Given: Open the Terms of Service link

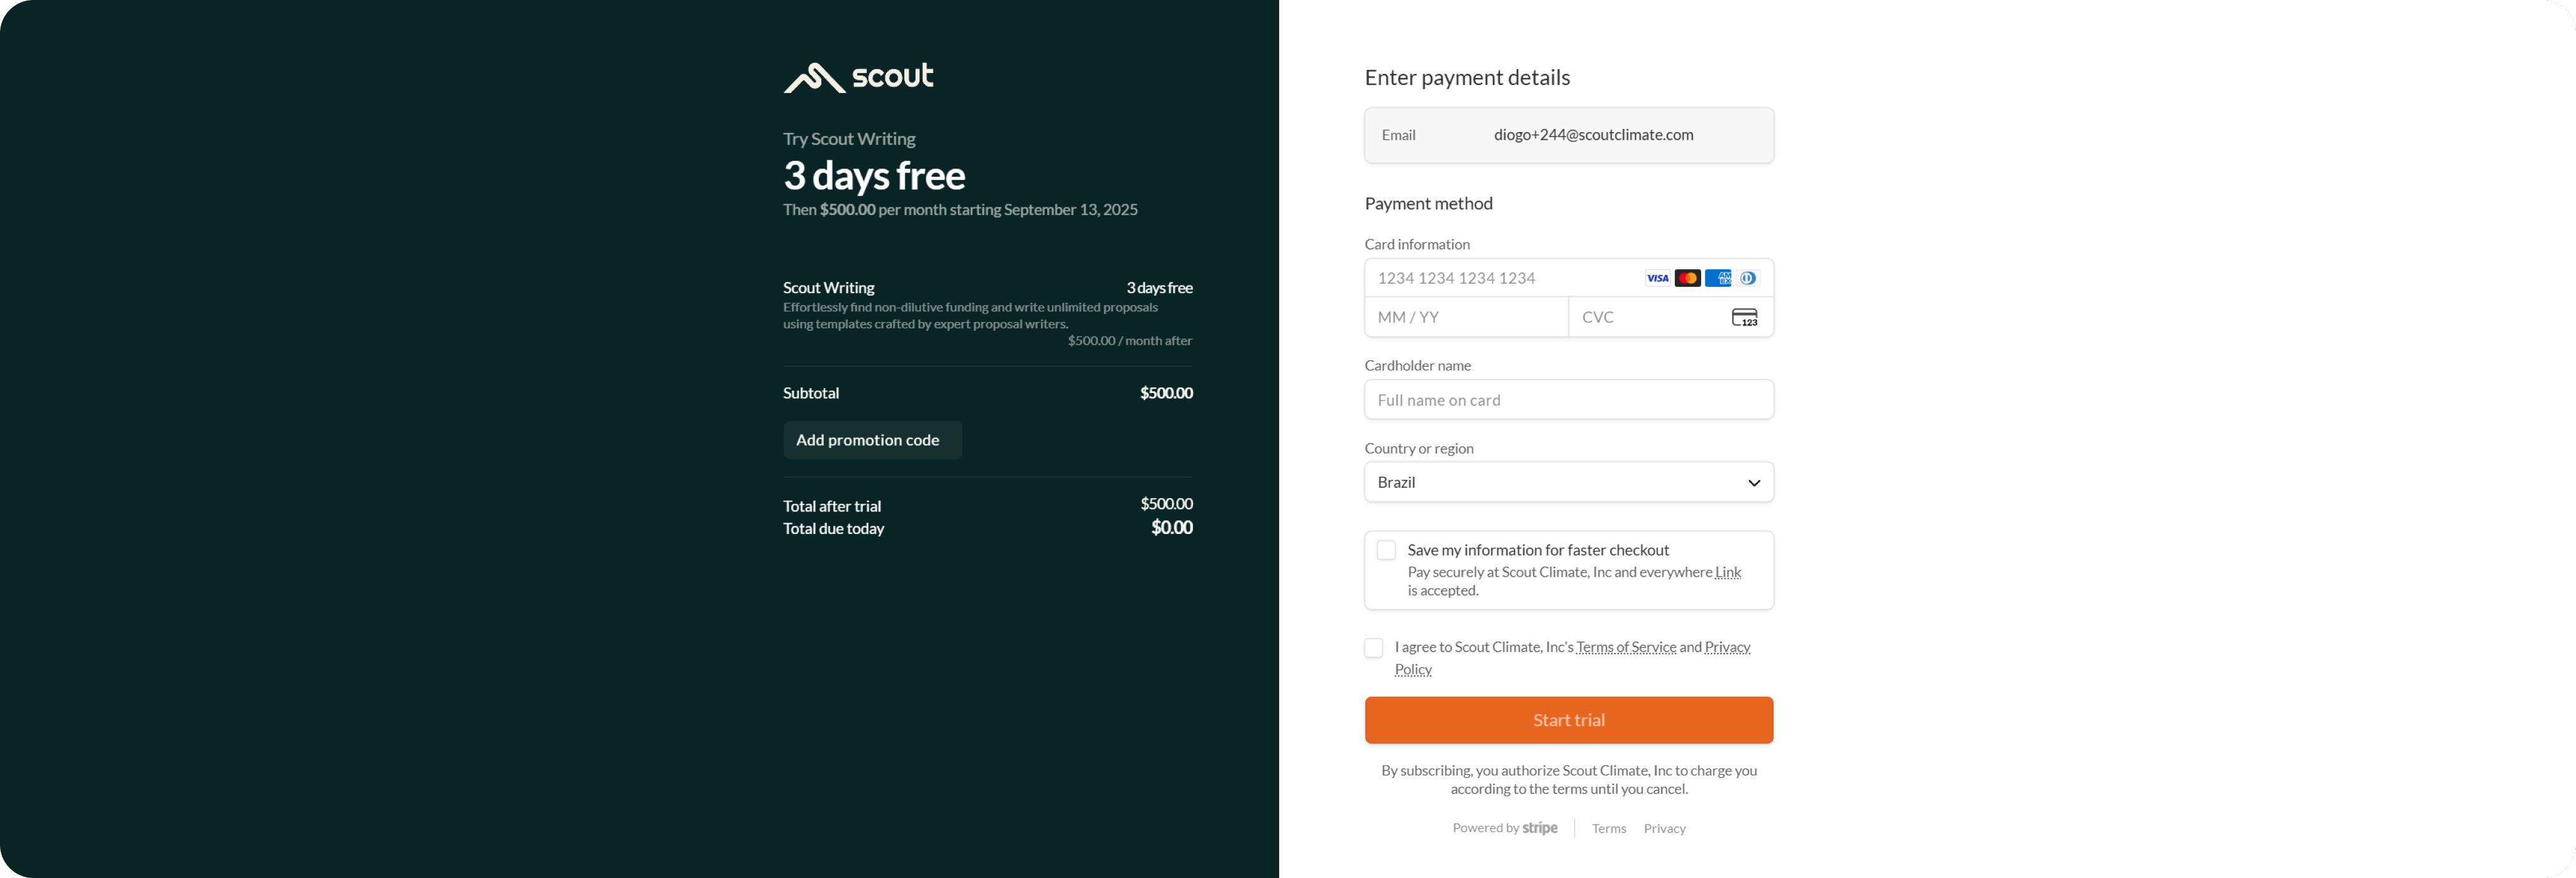Looking at the screenshot, I should pyautogui.click(x=1625, y=647).
